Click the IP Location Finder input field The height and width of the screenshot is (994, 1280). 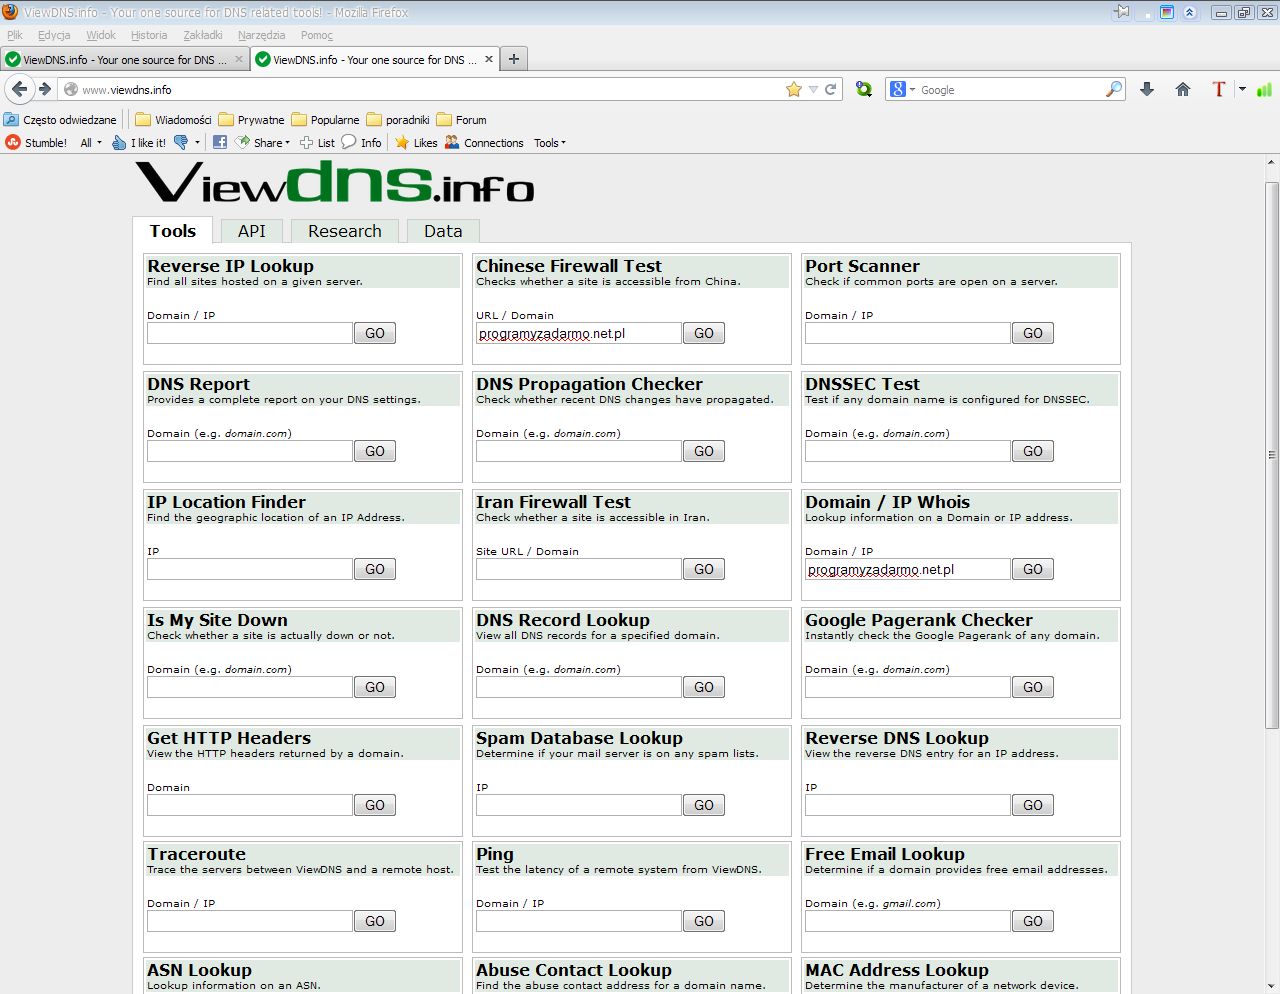250,569
